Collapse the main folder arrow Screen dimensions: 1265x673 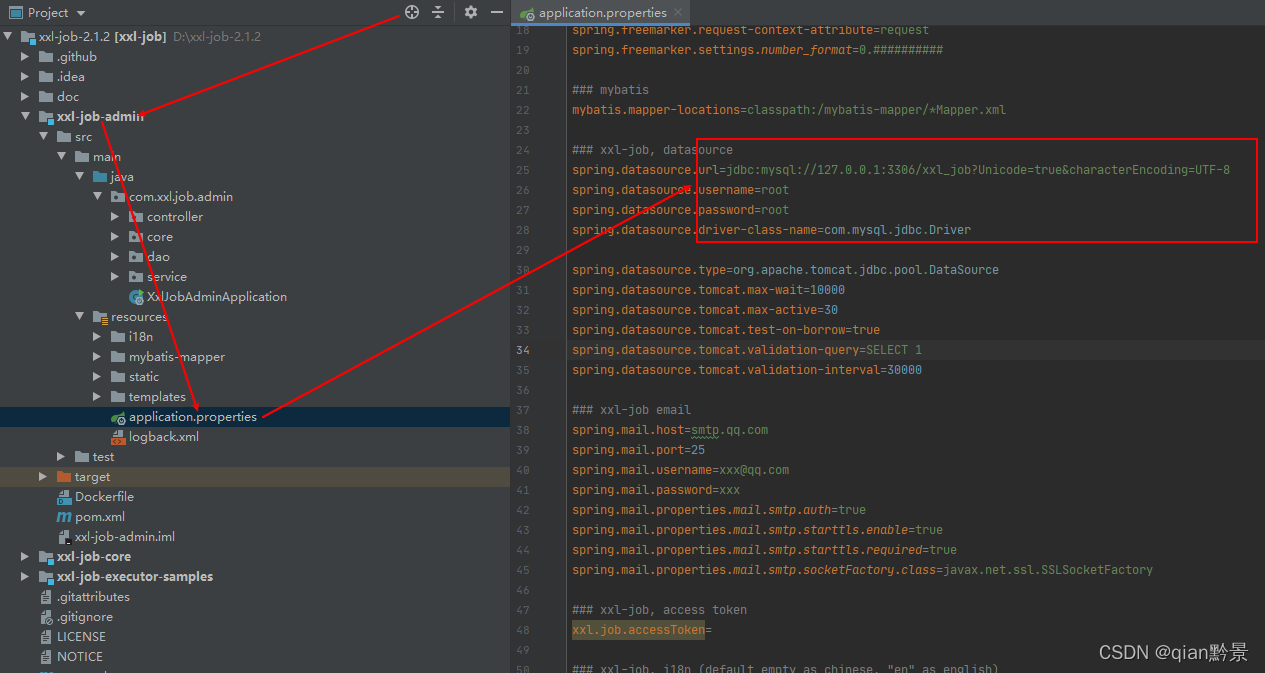coord(62,157)
